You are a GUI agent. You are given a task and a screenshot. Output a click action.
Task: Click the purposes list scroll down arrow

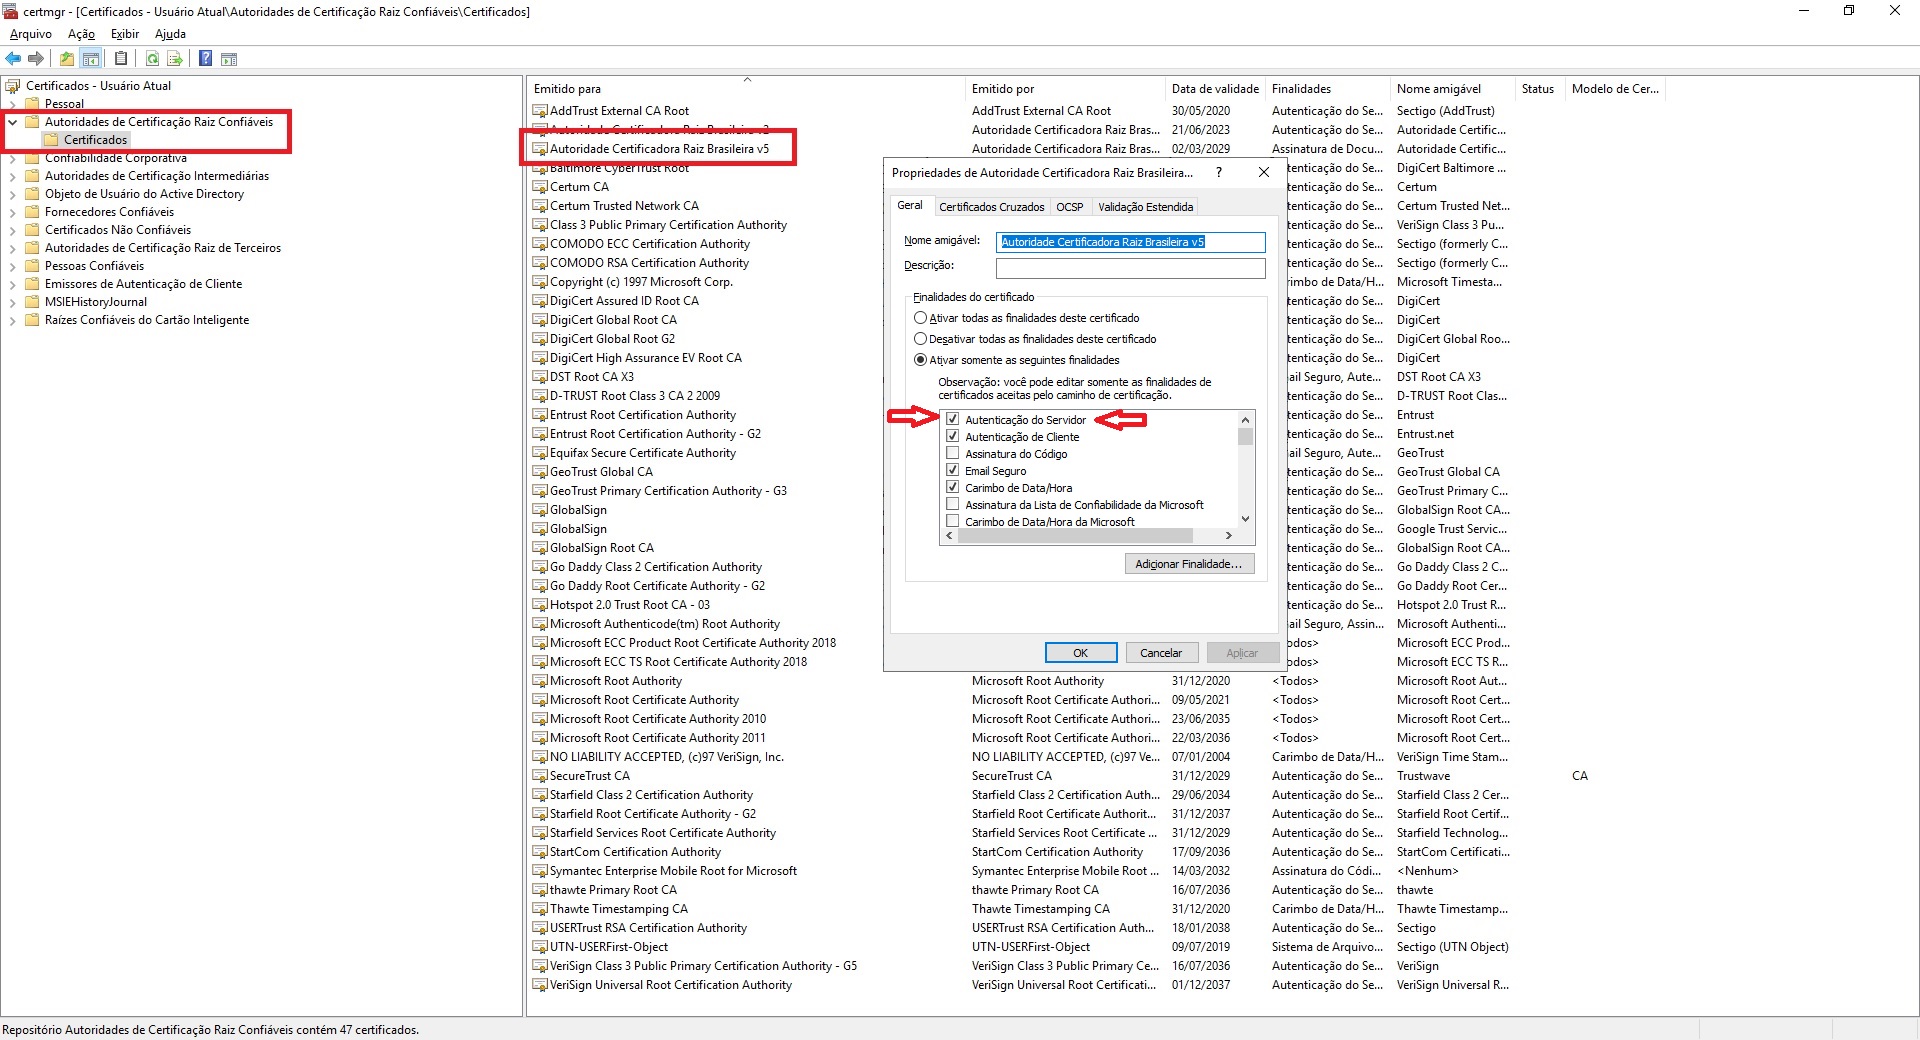[1245, 519]
